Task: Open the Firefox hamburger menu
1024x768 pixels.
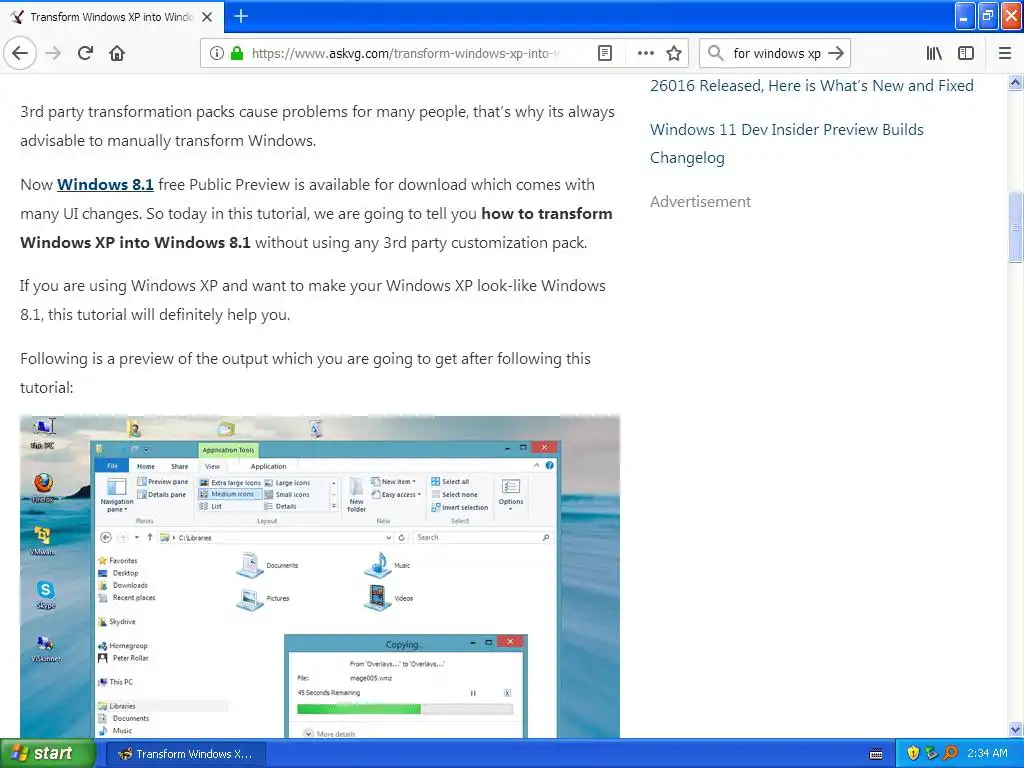Action: (x=1005, y=53)
